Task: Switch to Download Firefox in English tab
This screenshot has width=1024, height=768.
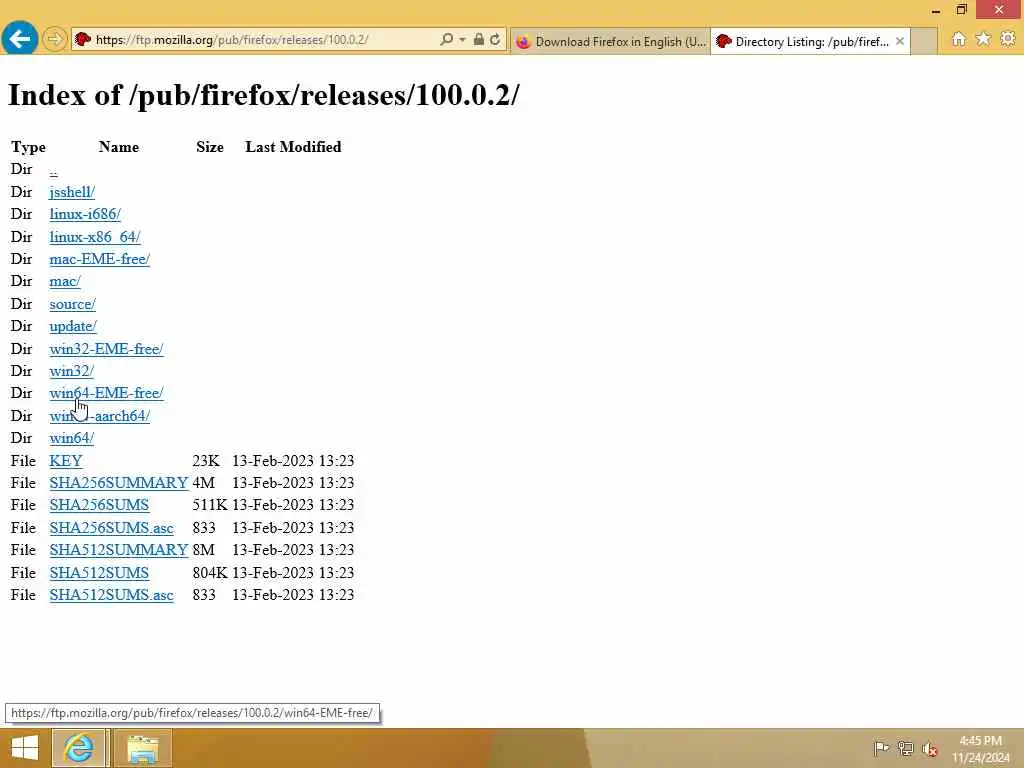Action: [x=611, y=41]
